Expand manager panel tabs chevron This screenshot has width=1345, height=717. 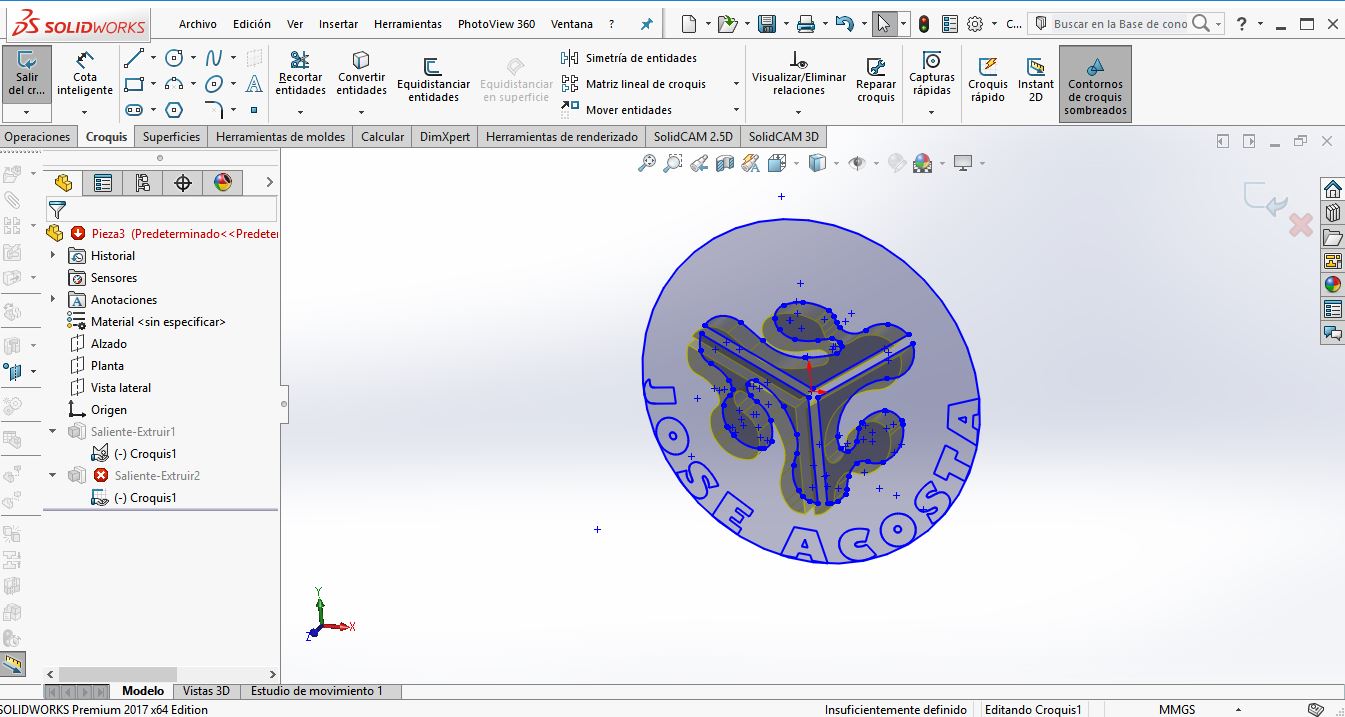tap(268, 182)
